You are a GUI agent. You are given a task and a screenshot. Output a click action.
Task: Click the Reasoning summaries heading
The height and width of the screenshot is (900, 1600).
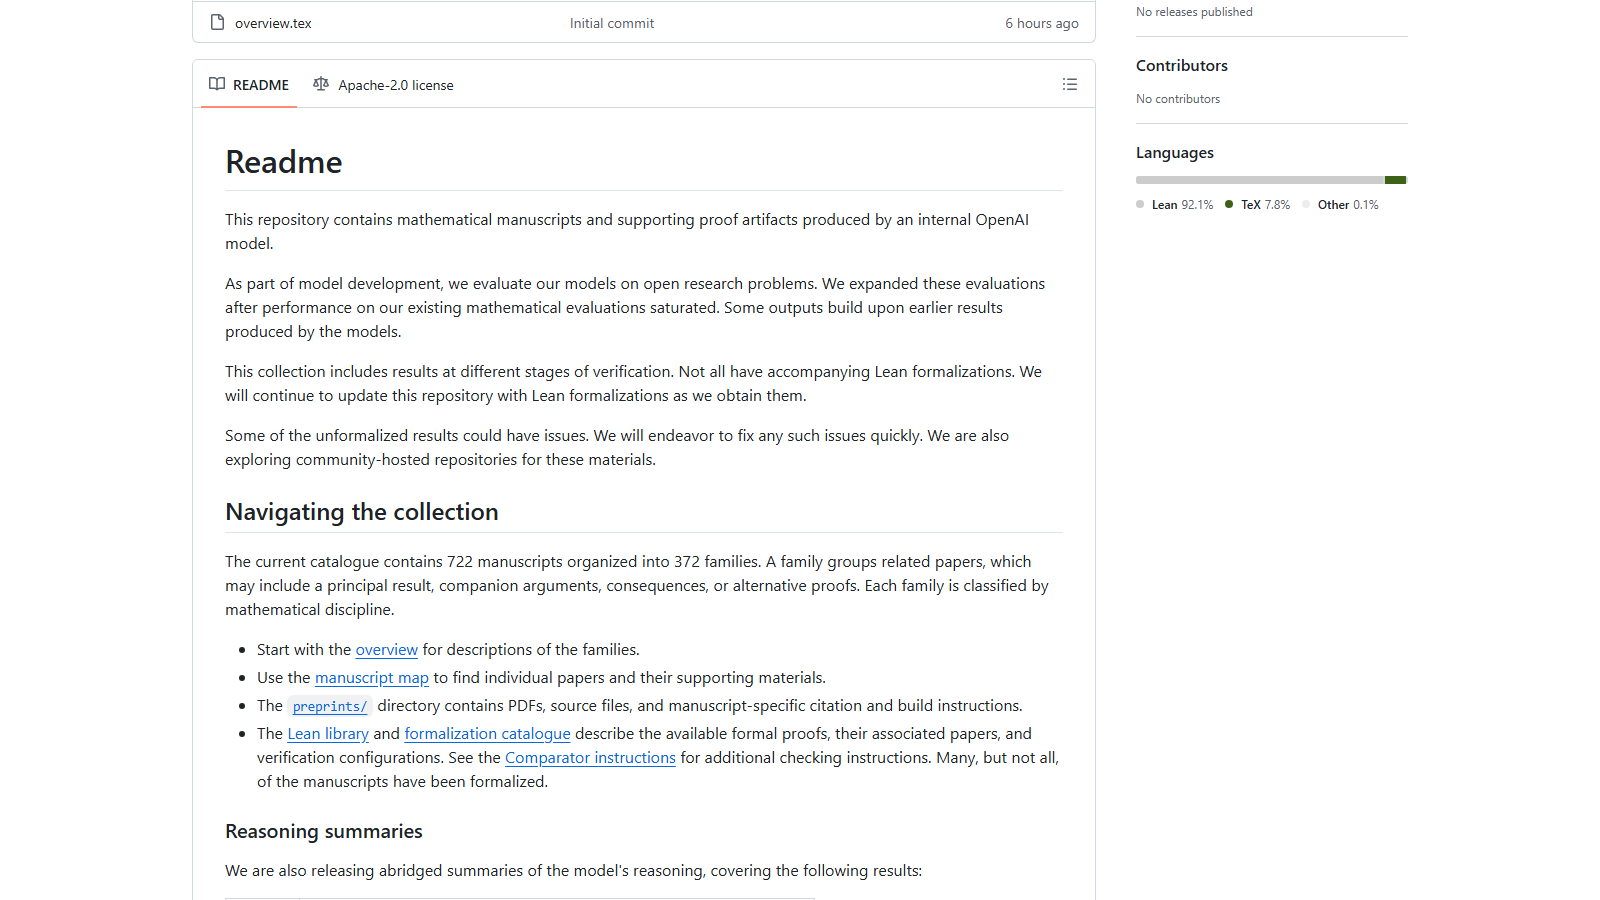coord(324,832)
